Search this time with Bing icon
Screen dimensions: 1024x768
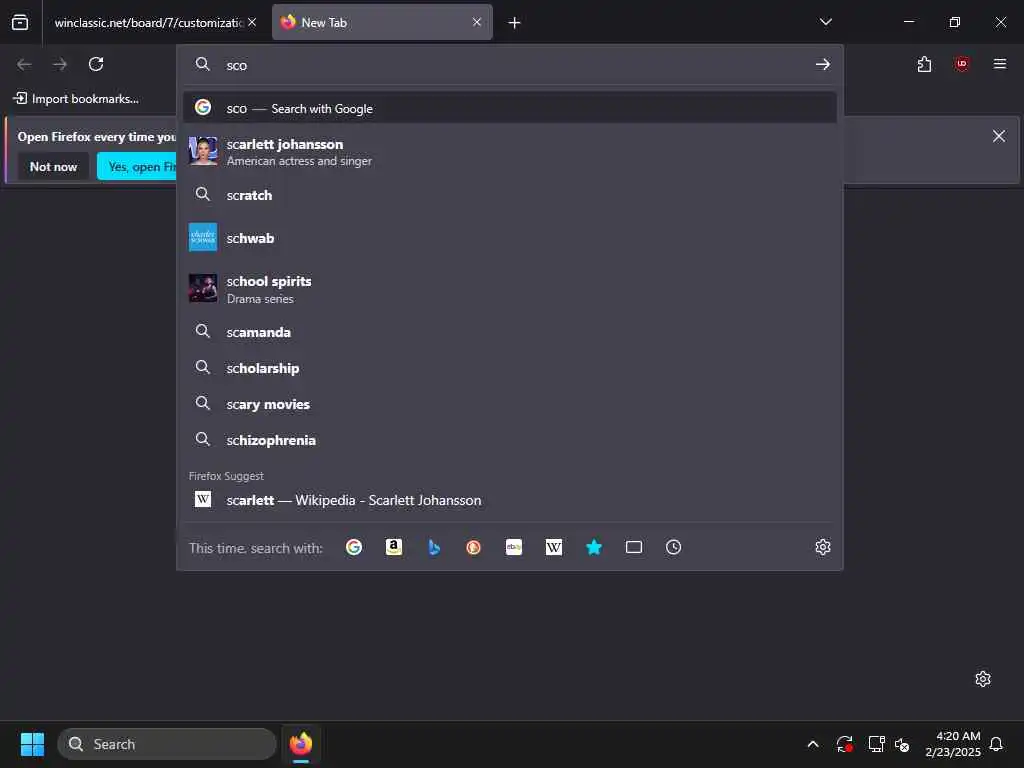pyautogui.click(x=434, y=547)
